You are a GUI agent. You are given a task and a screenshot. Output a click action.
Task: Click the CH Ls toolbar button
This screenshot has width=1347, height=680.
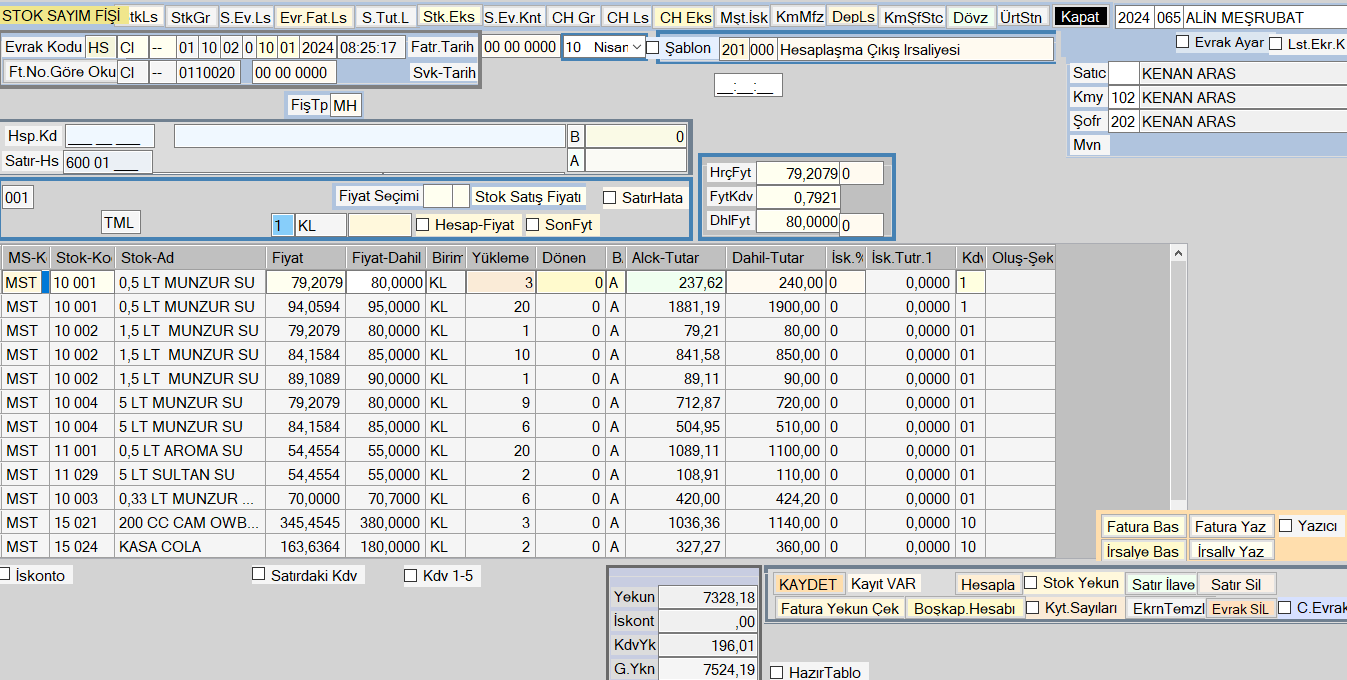pos(628,17)
